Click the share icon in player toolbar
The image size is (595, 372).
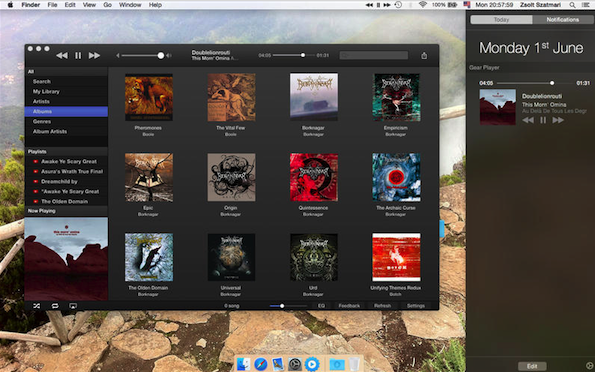pyautogui.click(x=424, y=55)
